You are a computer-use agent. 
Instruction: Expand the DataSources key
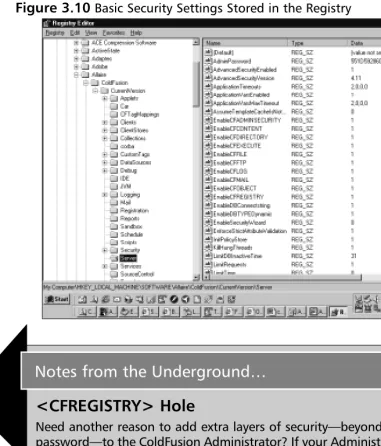pyautogui.click(x=105, y=162)
